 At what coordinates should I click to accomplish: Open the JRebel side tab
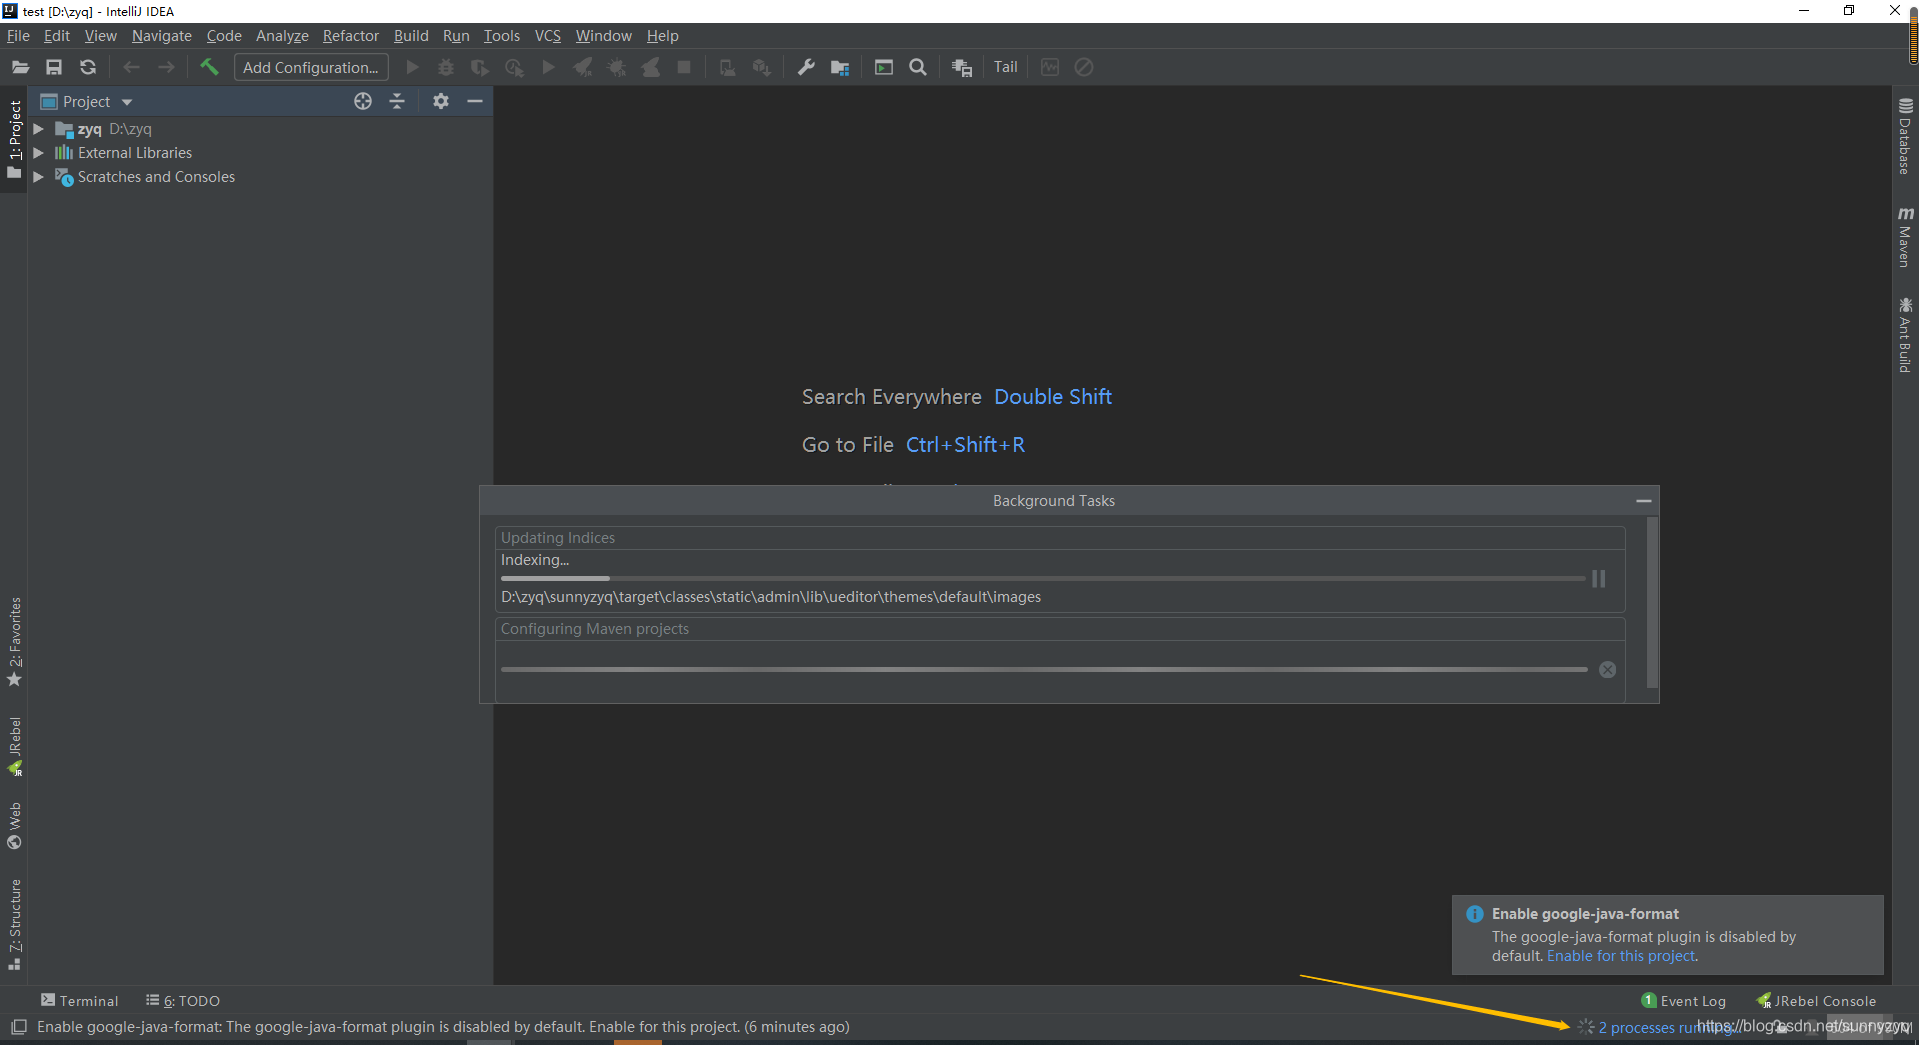(14, 746)
